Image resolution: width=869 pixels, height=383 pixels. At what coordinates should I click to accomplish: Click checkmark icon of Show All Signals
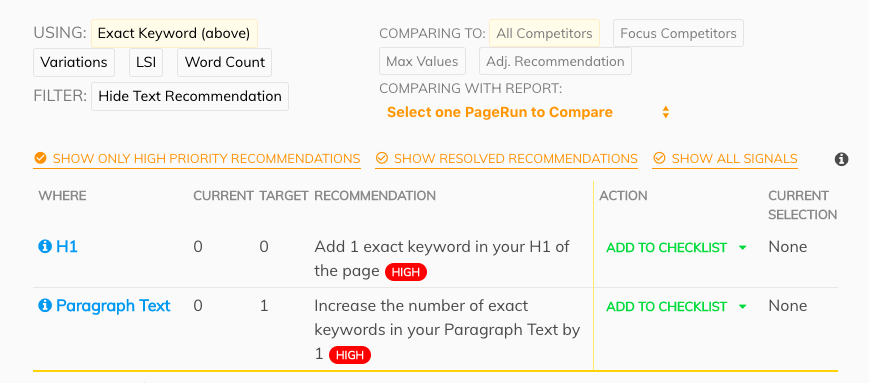pyautogui.click(x=658, y=159)
